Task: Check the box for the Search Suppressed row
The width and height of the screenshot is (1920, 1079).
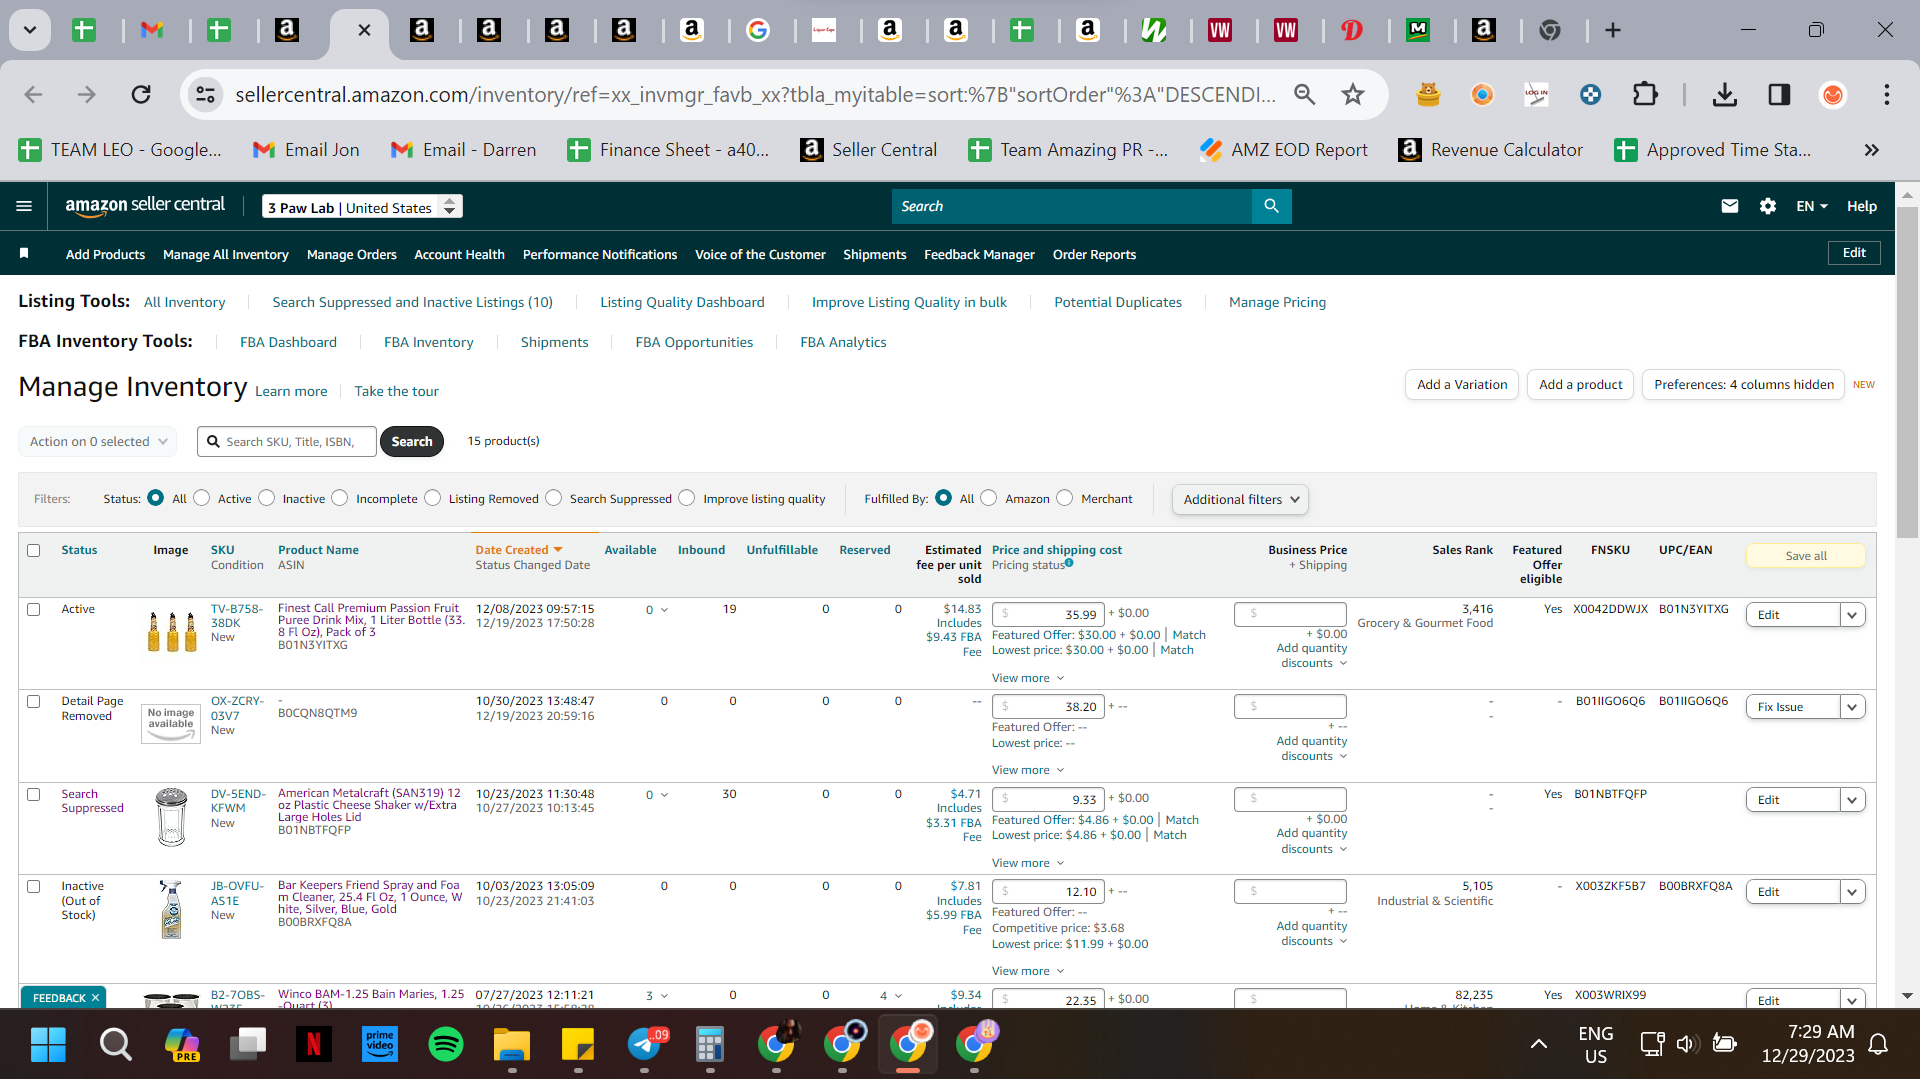Action: coord(34,794)
